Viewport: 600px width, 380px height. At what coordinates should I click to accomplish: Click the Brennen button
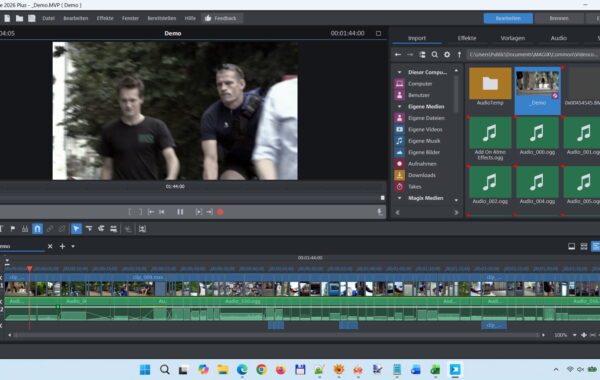tap(559, 18)
